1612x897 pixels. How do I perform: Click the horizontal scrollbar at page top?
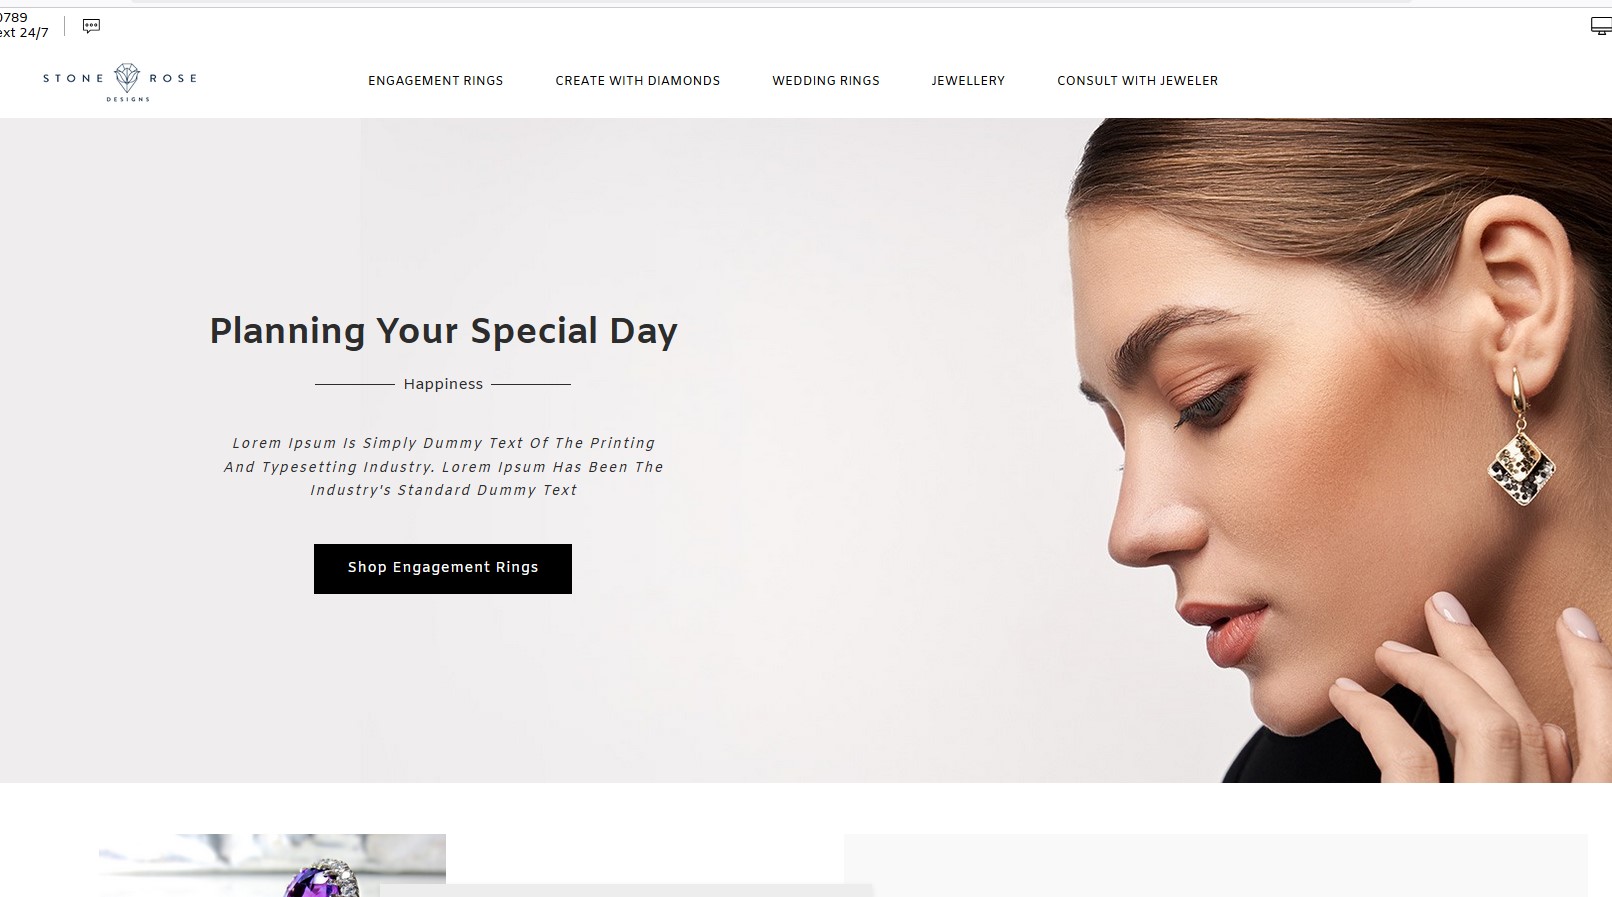tap(770, 2)
